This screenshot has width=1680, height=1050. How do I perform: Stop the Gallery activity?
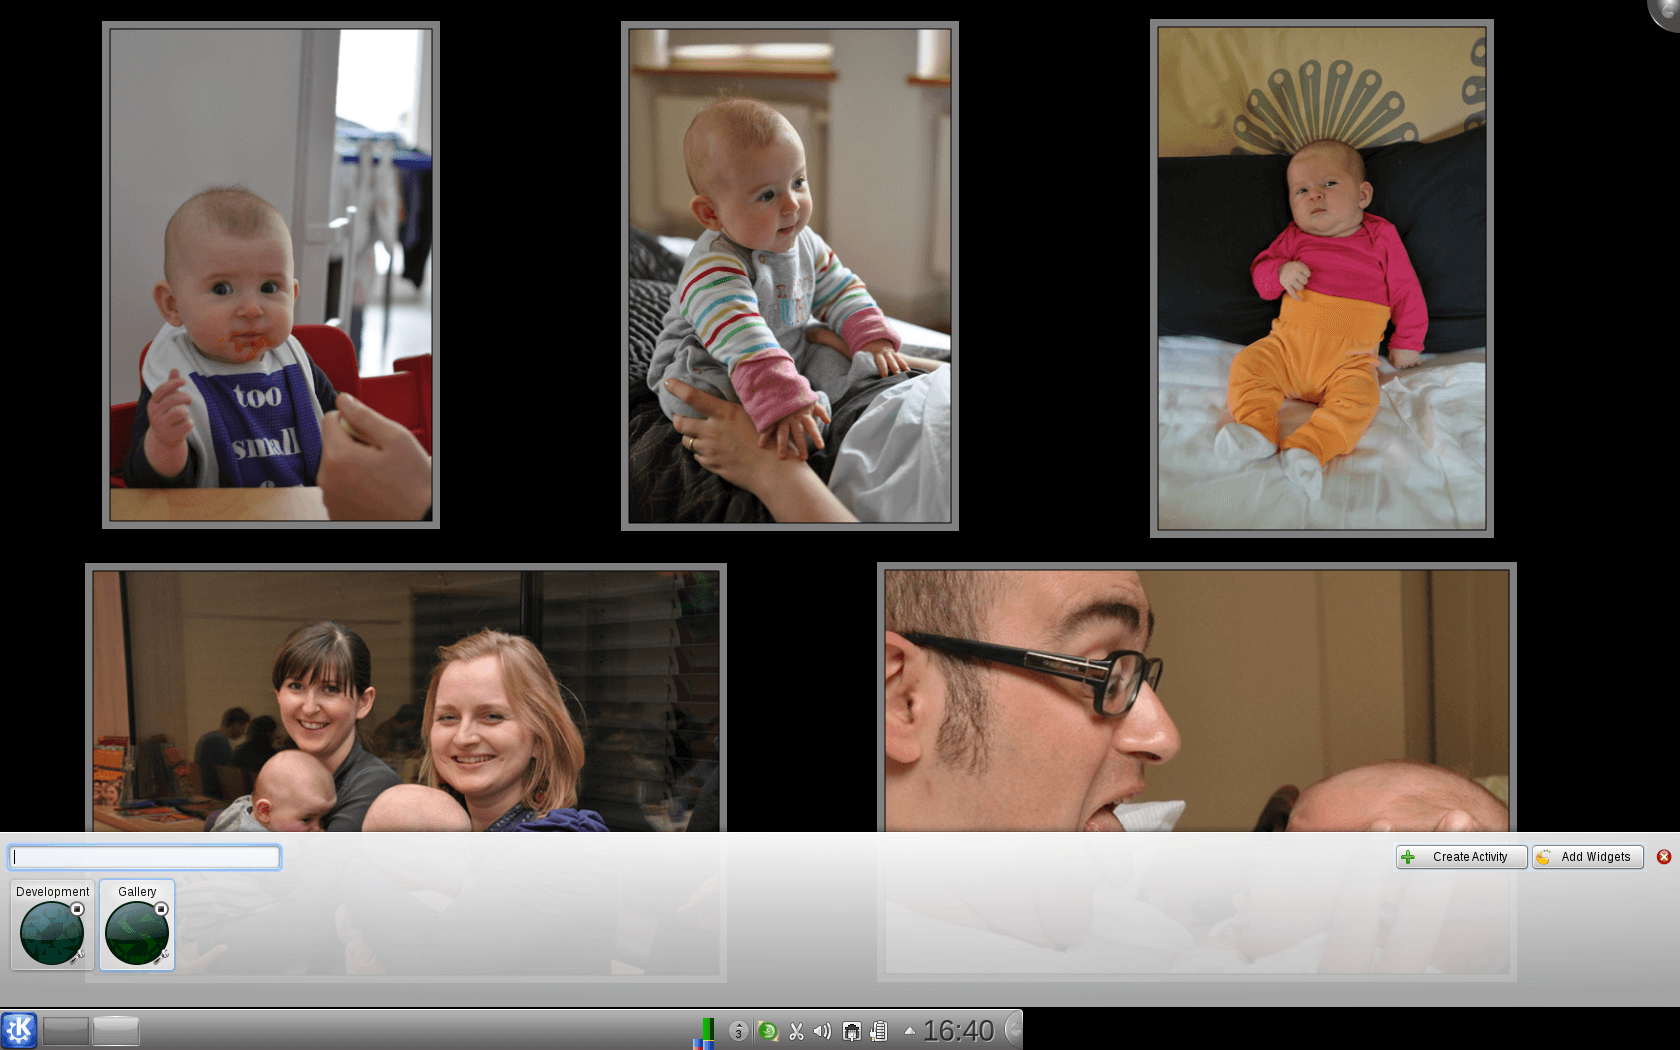pyautogui.click(x=161, y=909)
